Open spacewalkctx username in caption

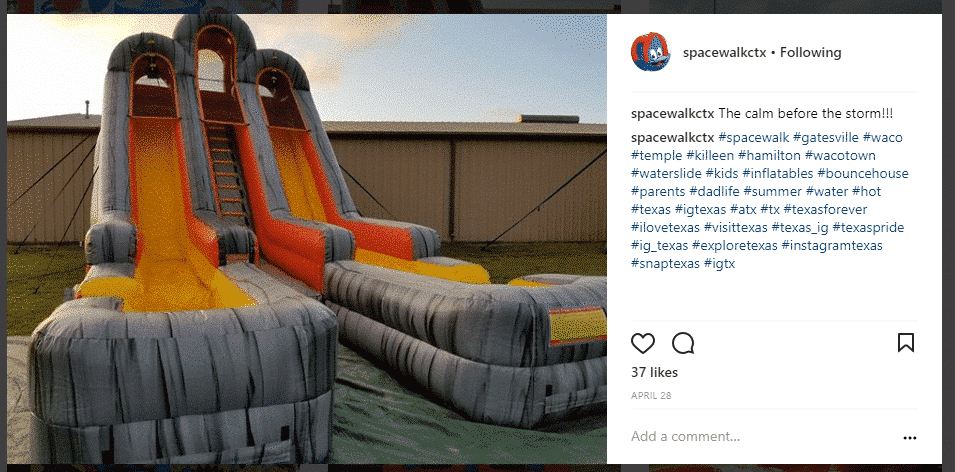coord(672,113)
